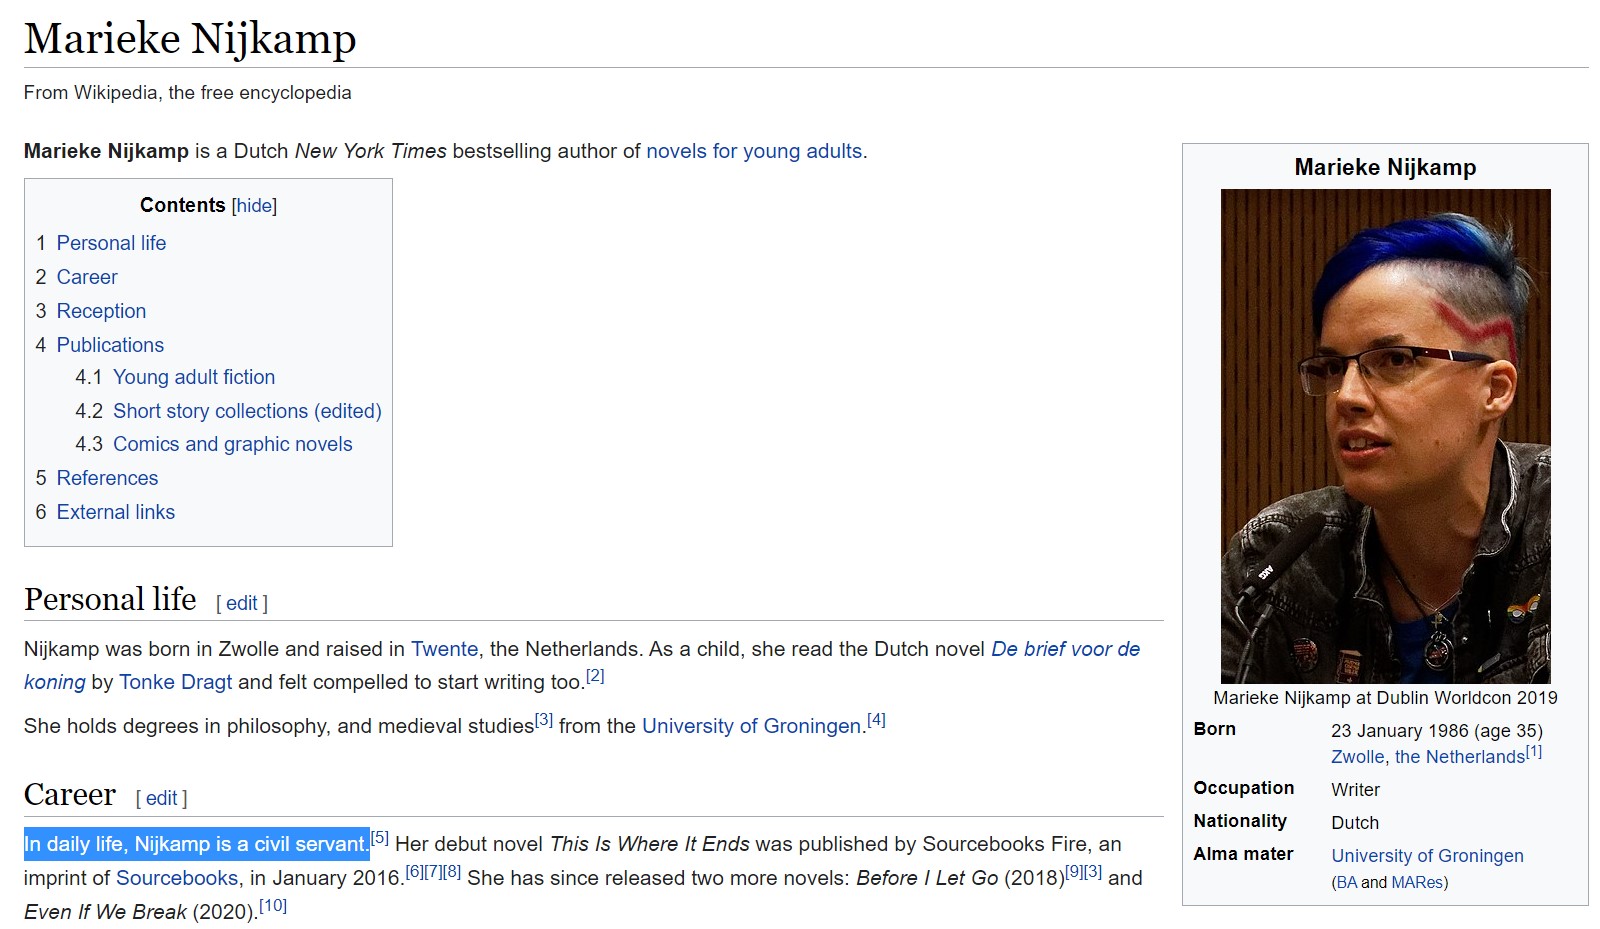Click the highlighted 'civil servant' sentence
Image resolution: width=1600 pixels, height=929 pixels.
pos(197,844)
